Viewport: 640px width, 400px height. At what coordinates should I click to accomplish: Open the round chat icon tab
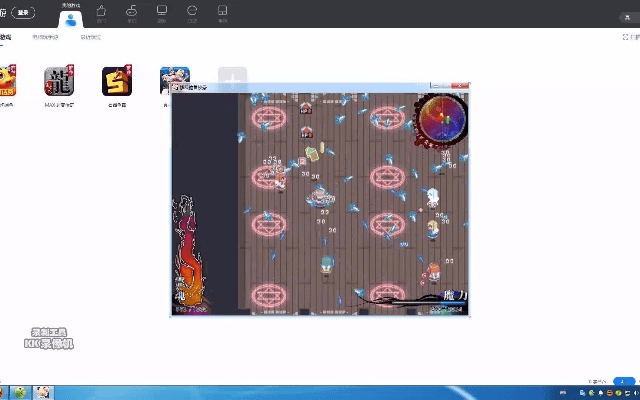point(192,13)
